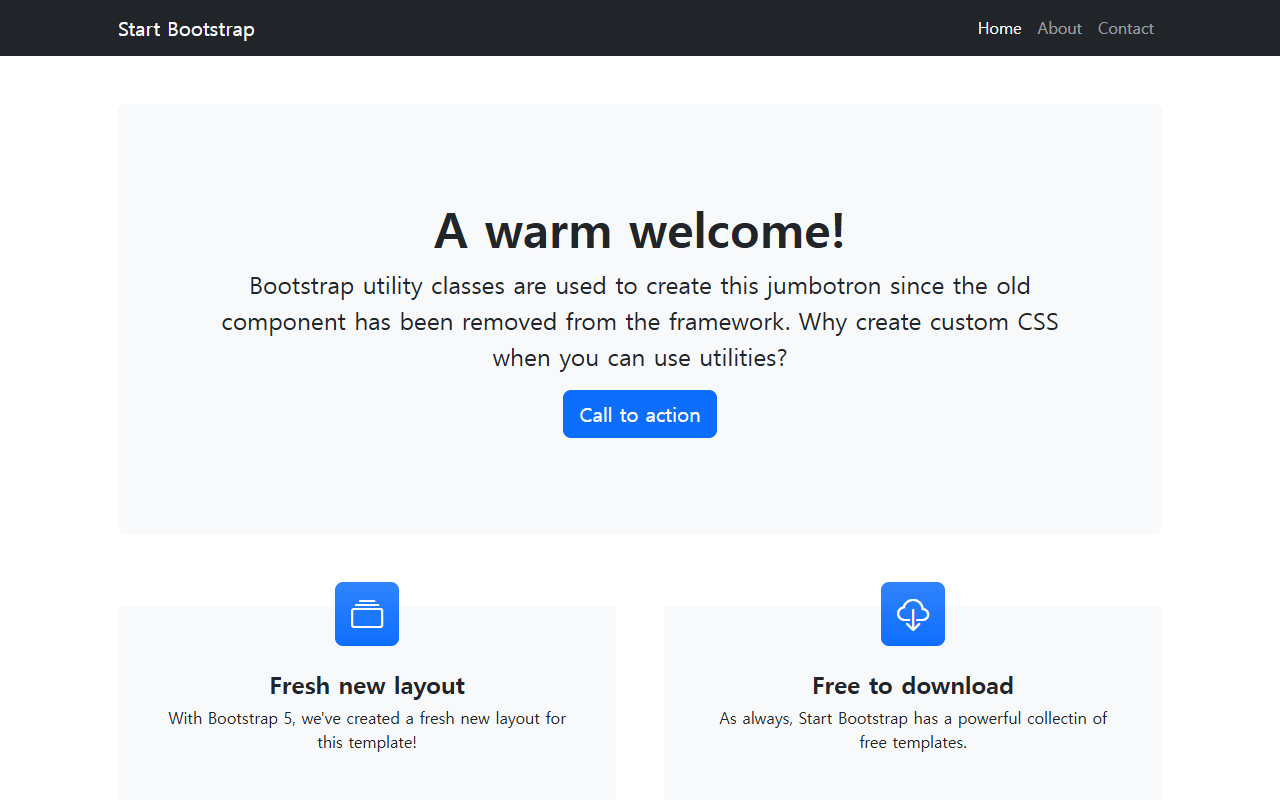This screenshot has height=800, width=1280.
Task: Click the "Fresh new layout" heading
Action: pyautogui.click(x=367, y=686)
